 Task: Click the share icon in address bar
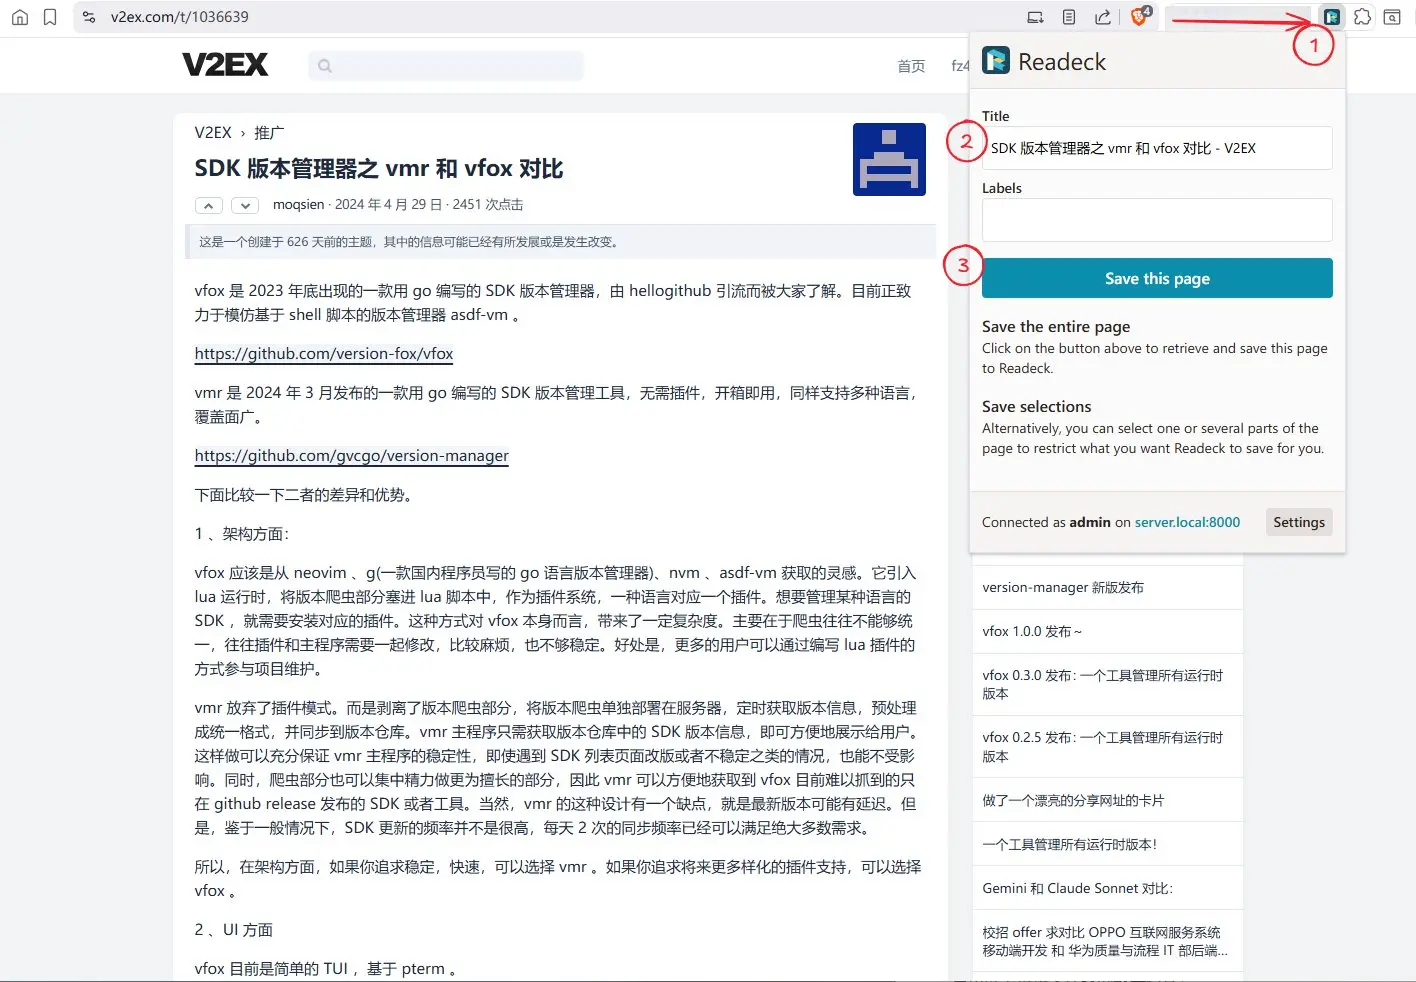(x=1102, y=17)
